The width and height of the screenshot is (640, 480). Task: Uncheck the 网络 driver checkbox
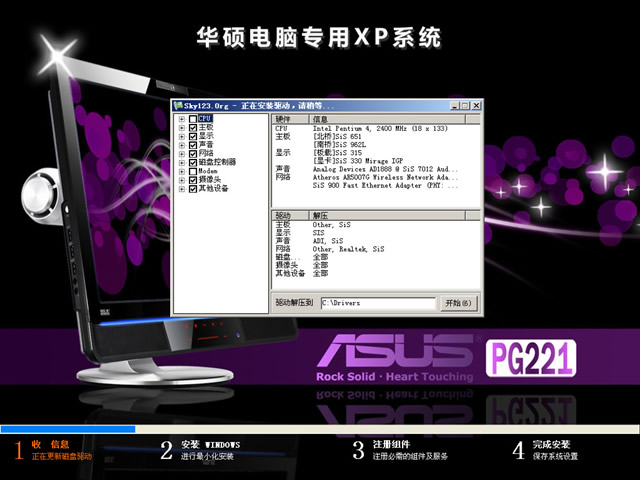pyautogui.click(x=193, y=154)
